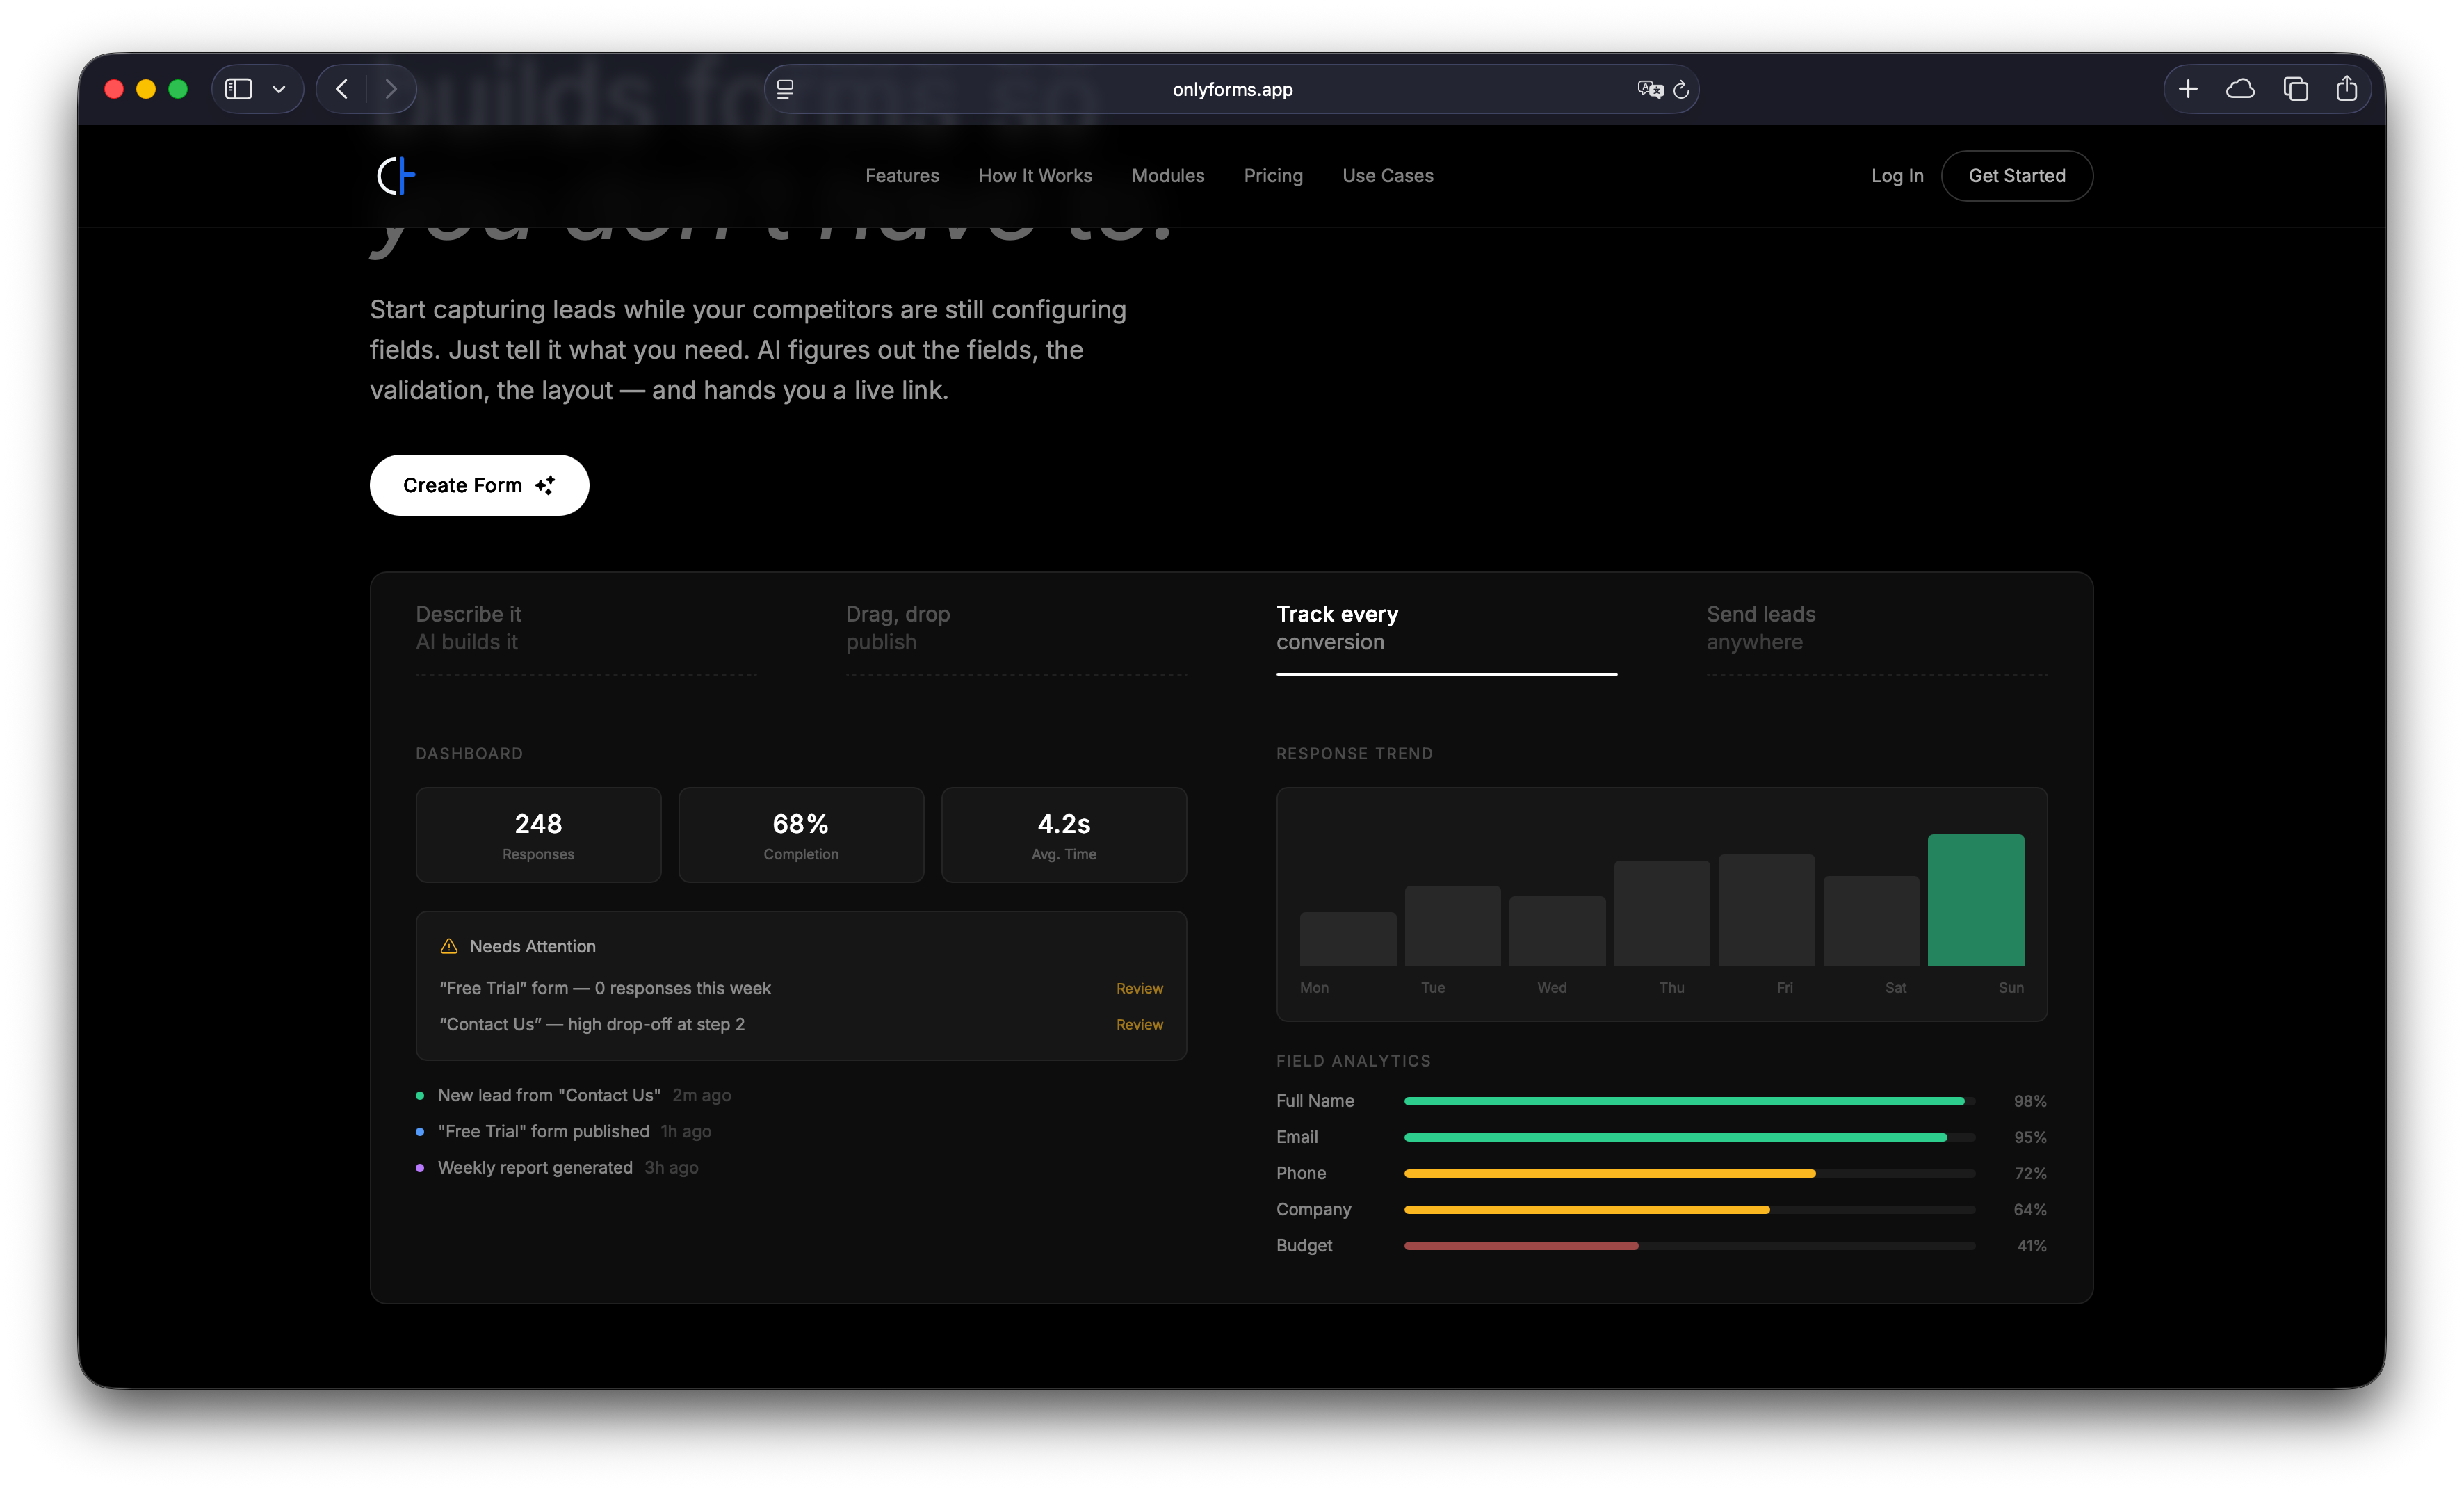The width and height of the screenshot is (2464, 1492).
Task: Click the 248 Responses stat card
Action: 538,835
